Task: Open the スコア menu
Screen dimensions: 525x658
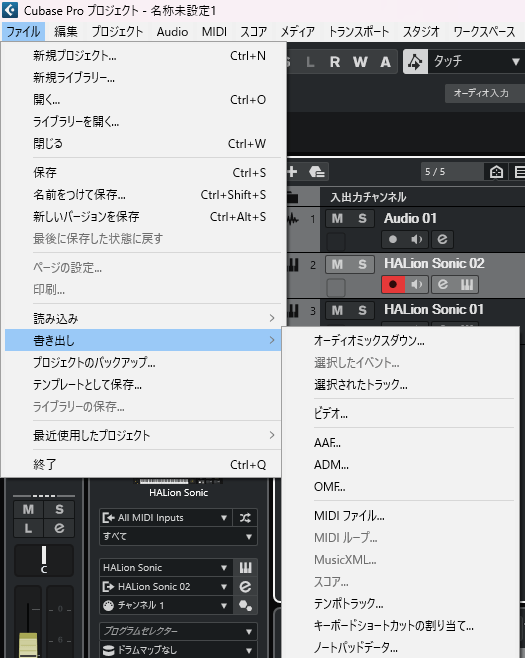Action: pos(253,31)
